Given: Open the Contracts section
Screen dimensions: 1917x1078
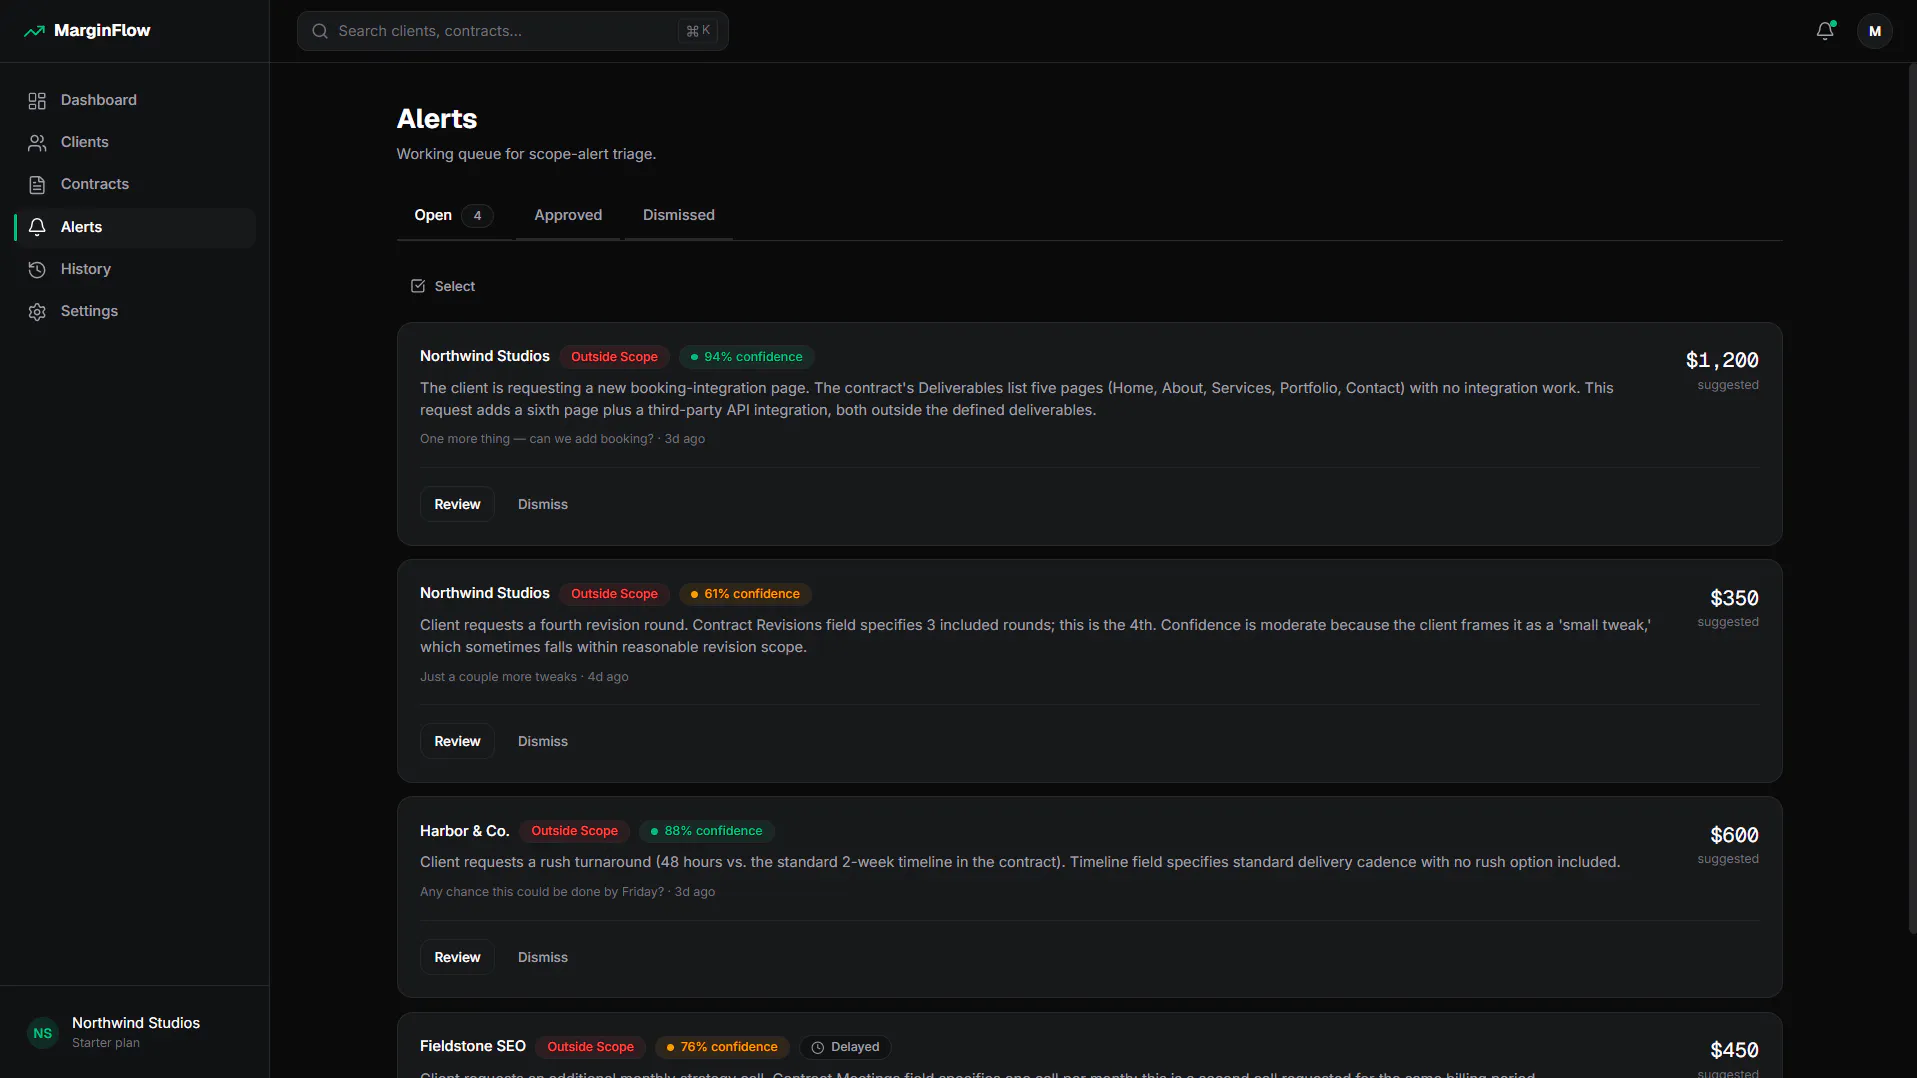Looking at the screenshot, I should (x=135, y=184).
